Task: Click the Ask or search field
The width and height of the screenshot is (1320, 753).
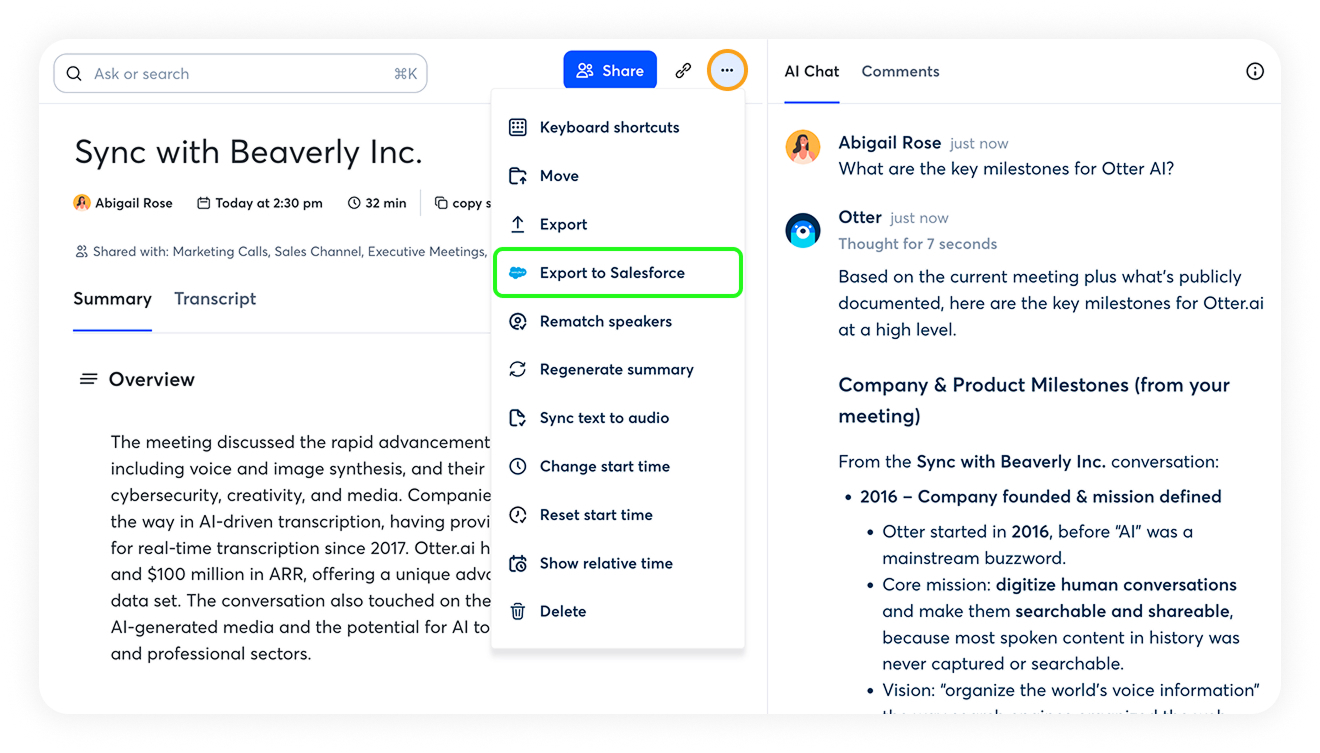Action: (240, 74)
